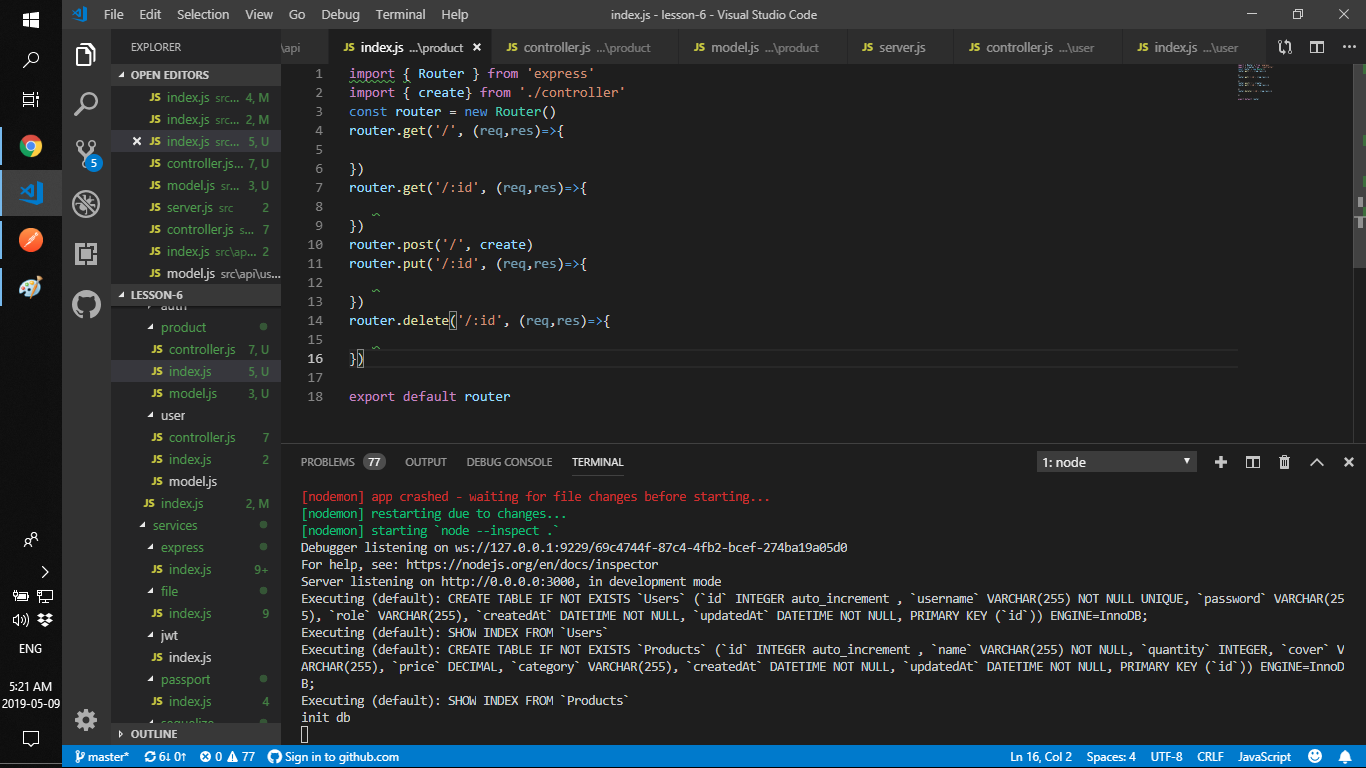Open Source Control view with badge 5
Screen dimensions: 1366x768
coord(87,153)
